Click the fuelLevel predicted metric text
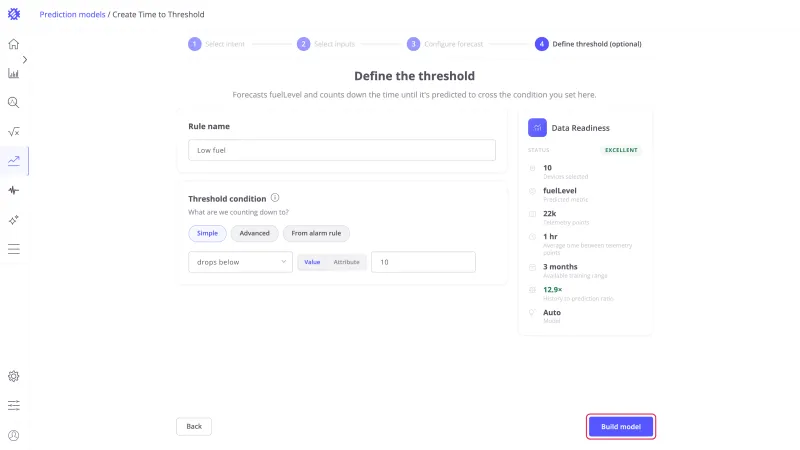The width and height of the screenshot is (800, 450). (x=560, y=190)
